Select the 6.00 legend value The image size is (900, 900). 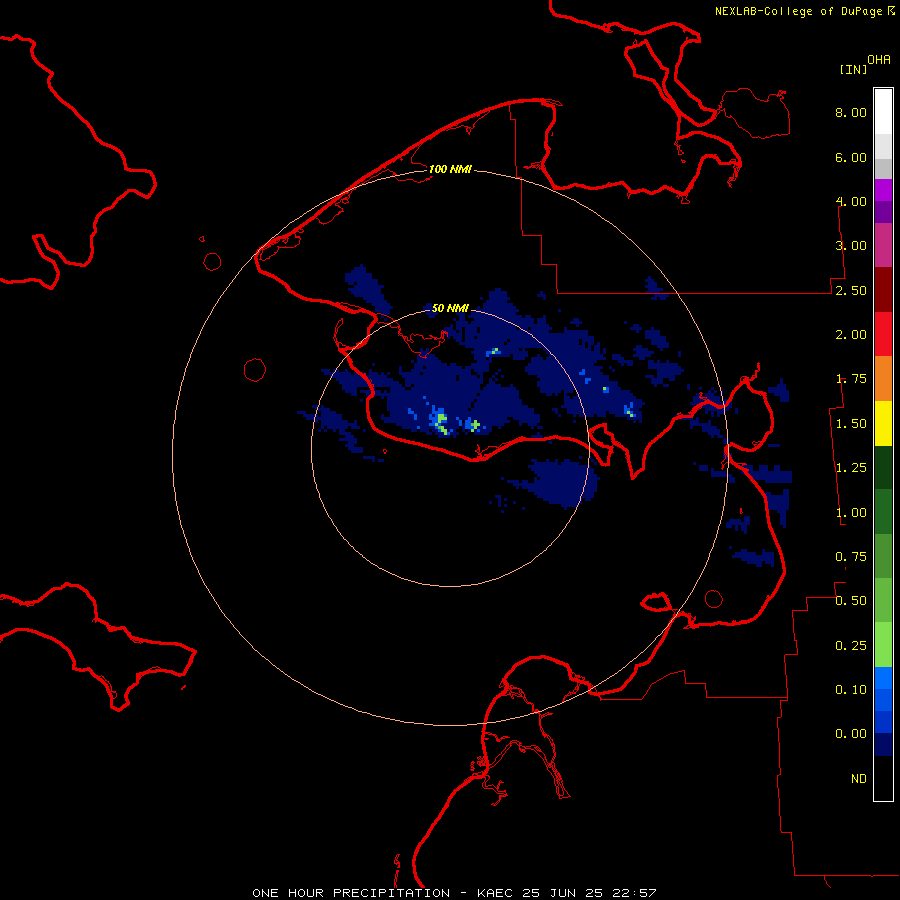coord(851,157)
